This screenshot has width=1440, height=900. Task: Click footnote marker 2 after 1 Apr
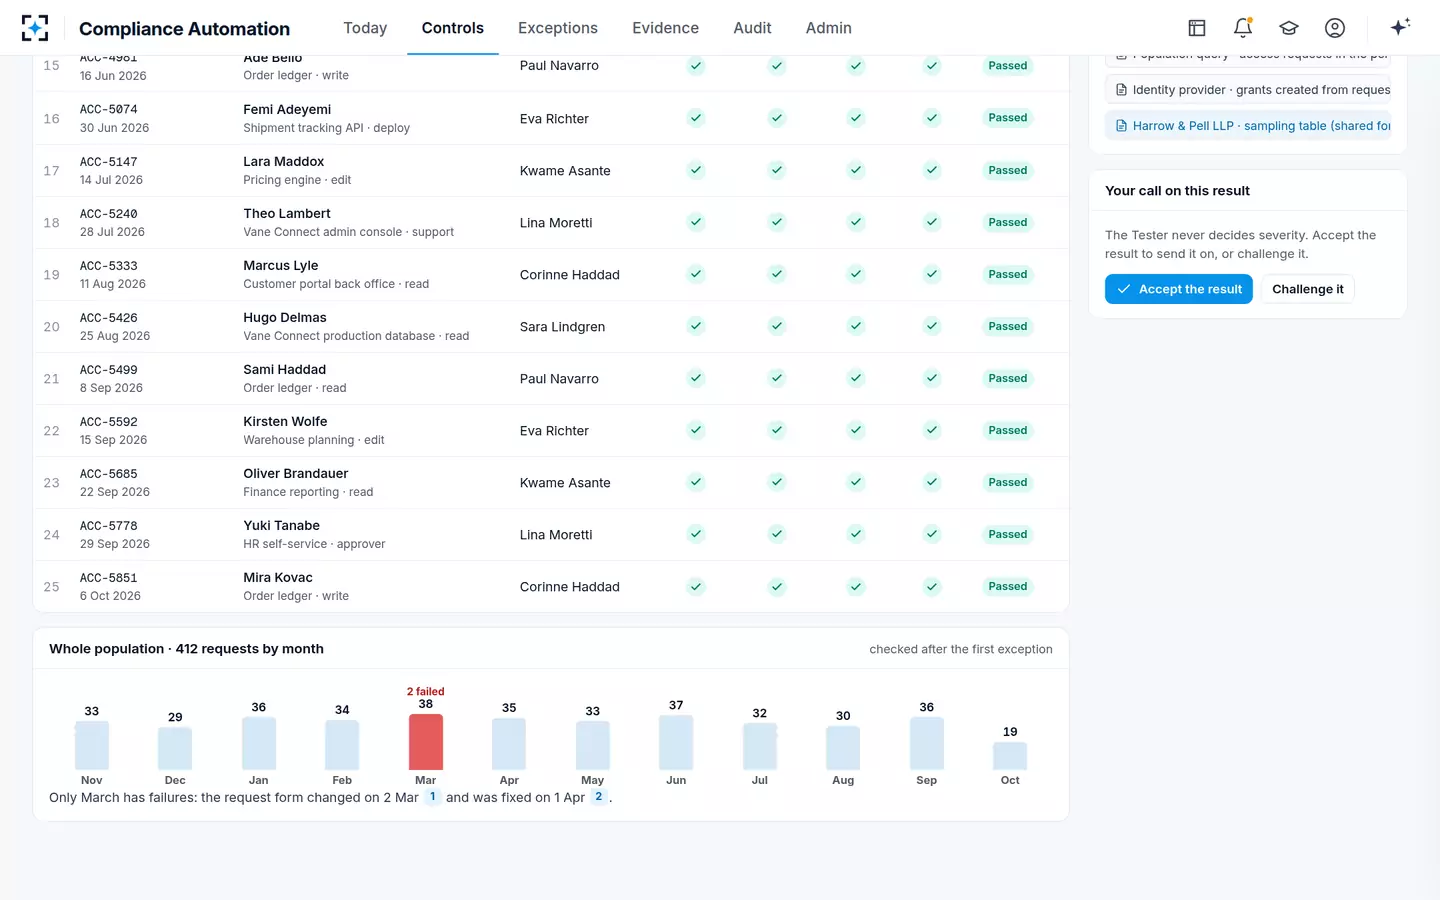pyautogui.click(x=599, y=797)
